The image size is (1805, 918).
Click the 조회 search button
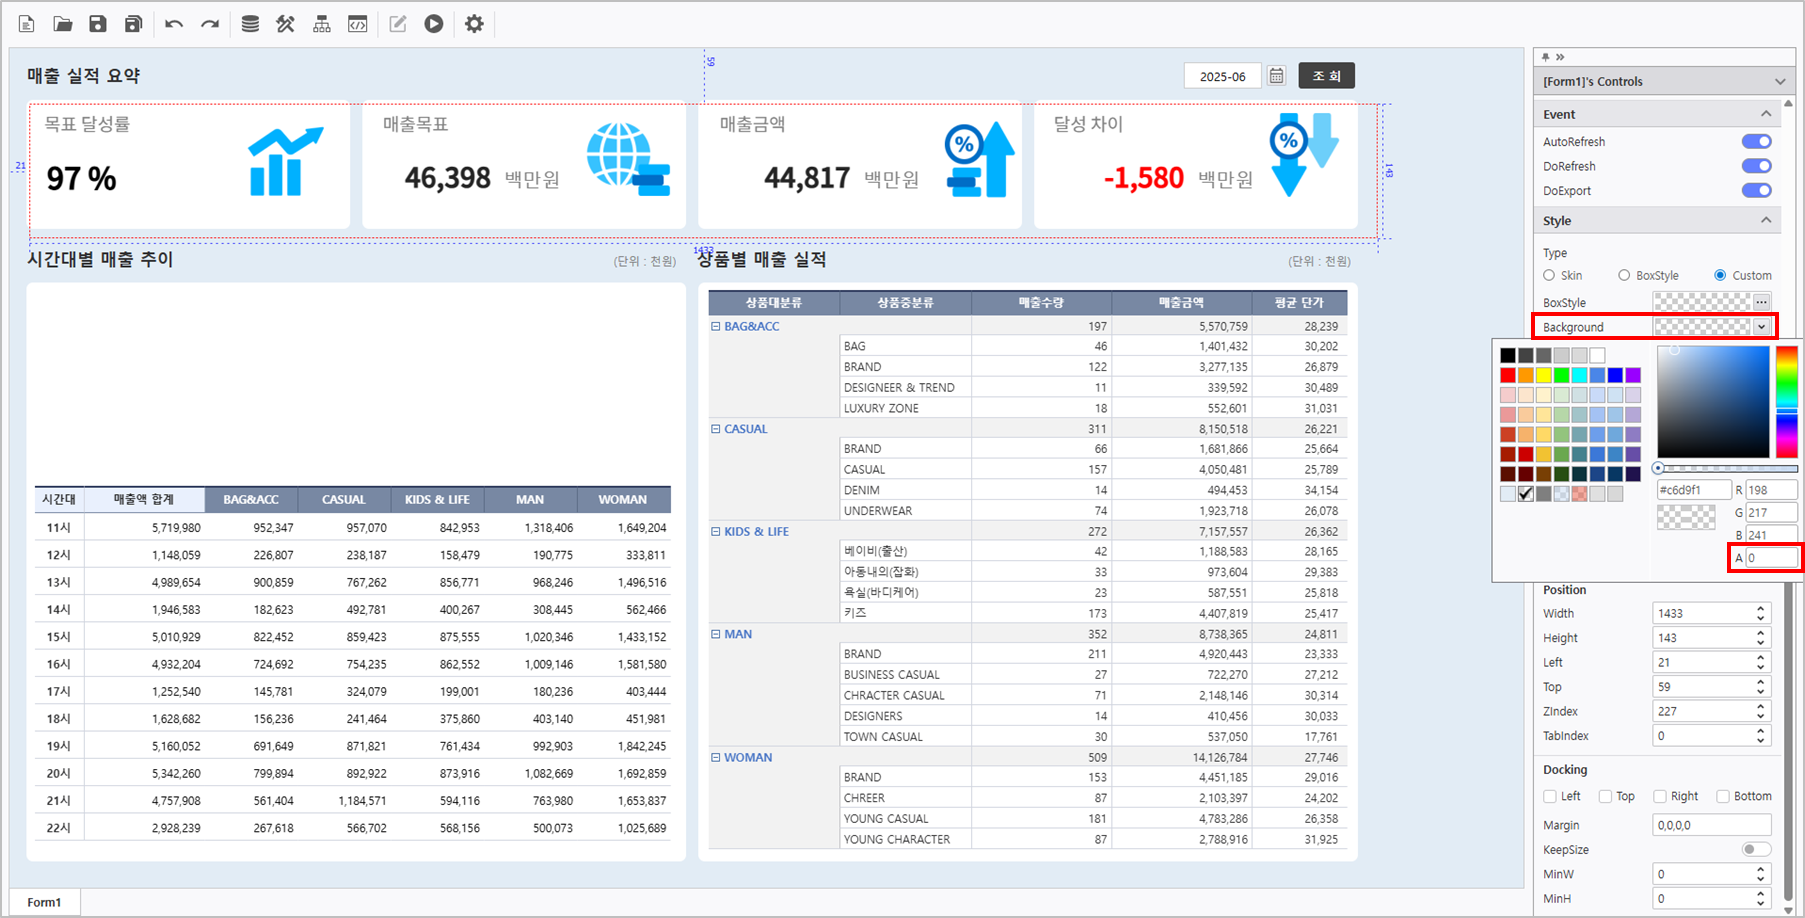coord(1326,76)
